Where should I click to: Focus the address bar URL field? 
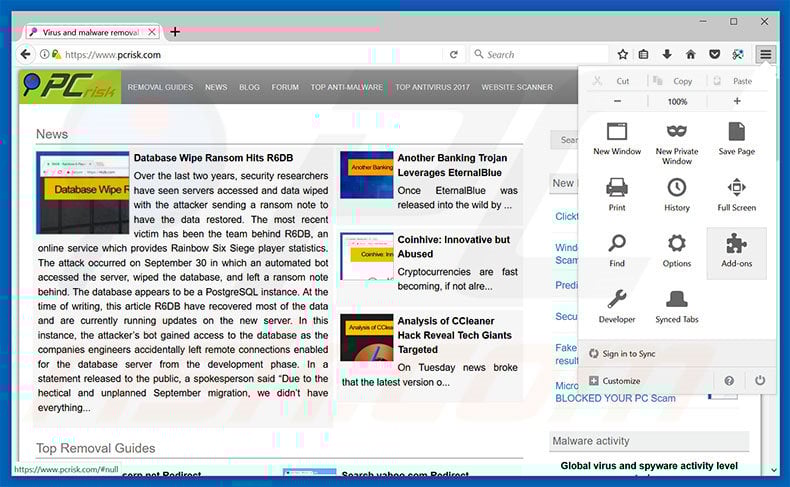[252, 54]
